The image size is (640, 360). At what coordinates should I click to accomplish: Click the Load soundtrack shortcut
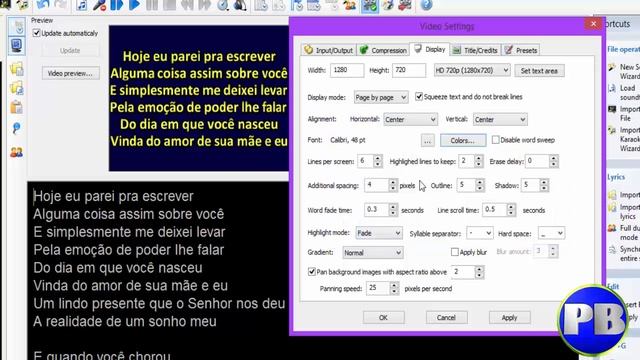[x=624, y=93]
